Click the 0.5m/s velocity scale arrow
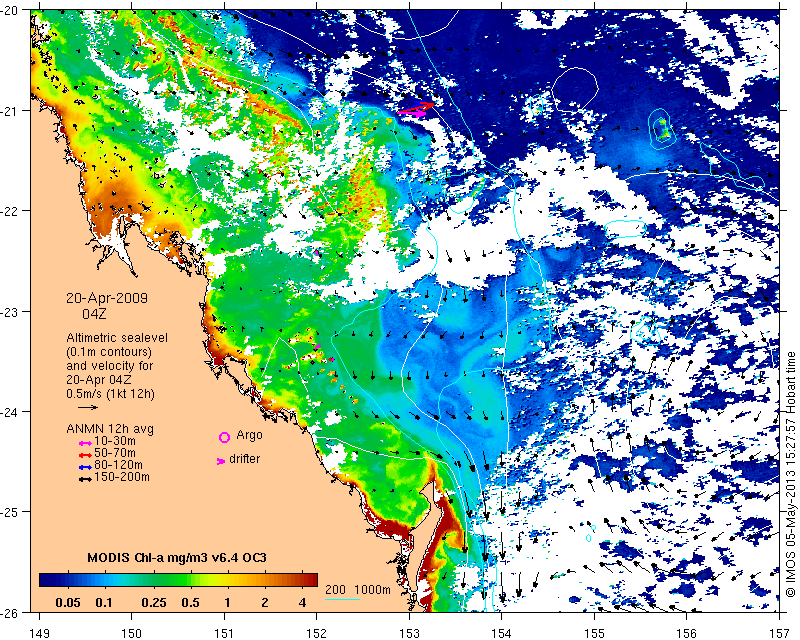 click(88, 407)
